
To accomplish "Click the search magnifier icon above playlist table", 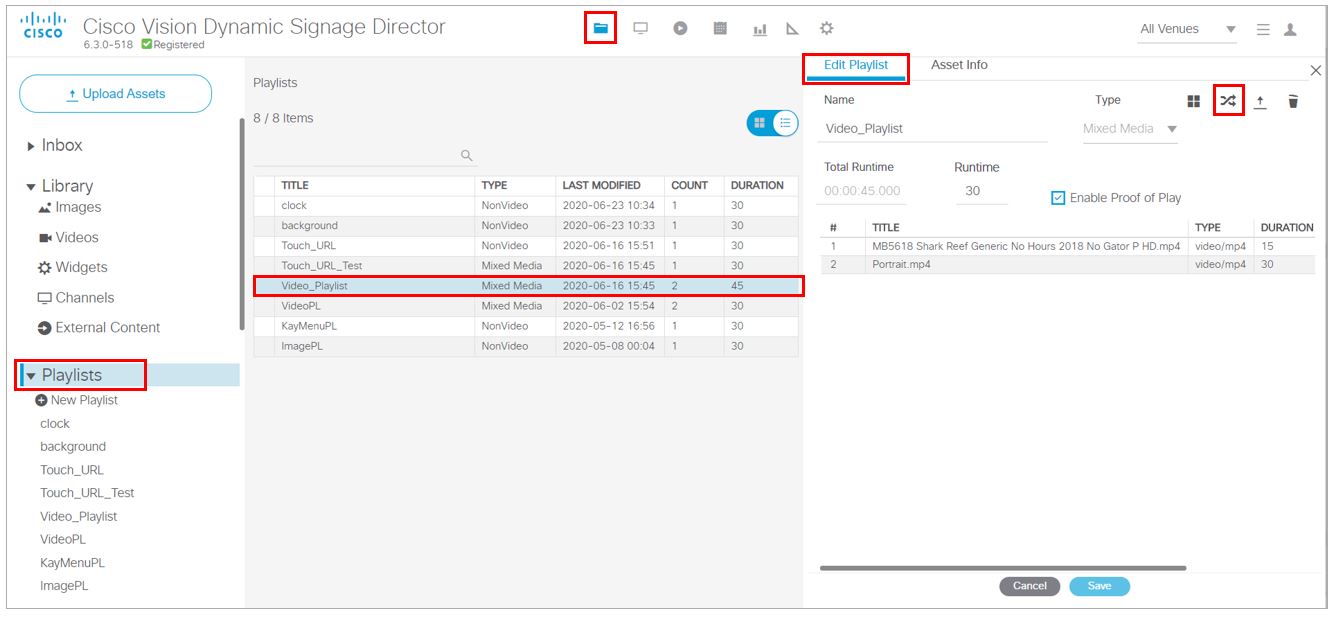I will [x=466, y=155].
